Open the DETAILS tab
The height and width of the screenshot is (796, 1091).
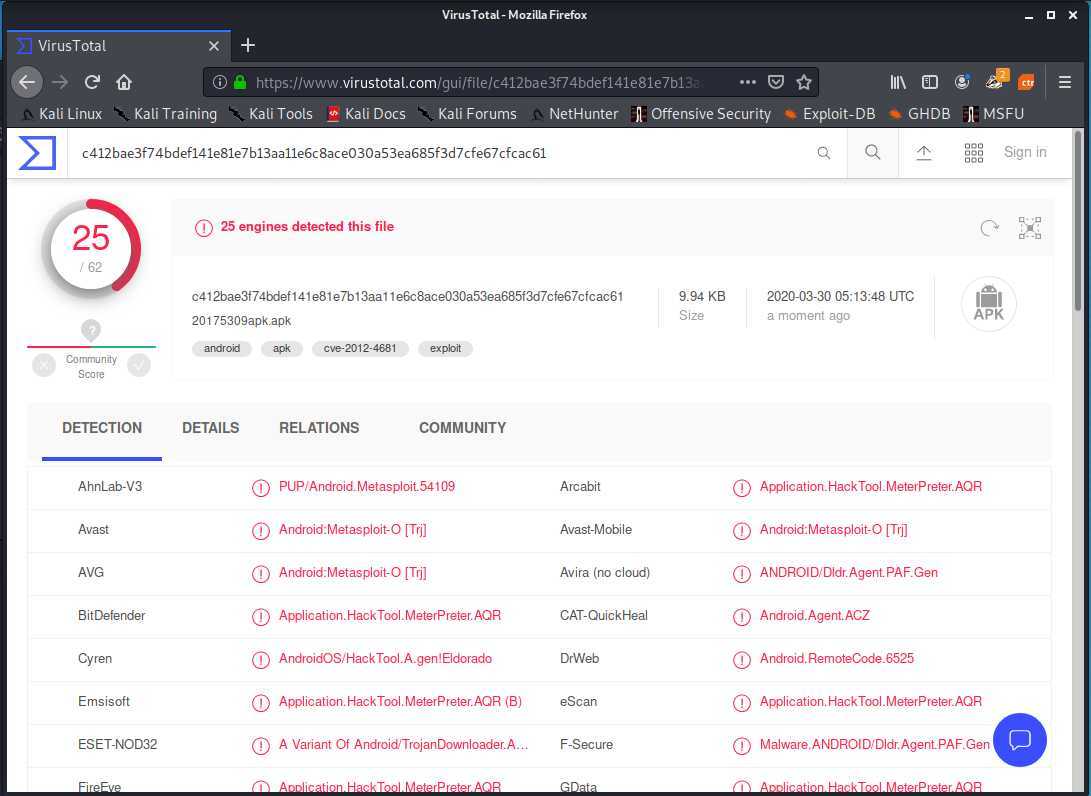point(211,428)
